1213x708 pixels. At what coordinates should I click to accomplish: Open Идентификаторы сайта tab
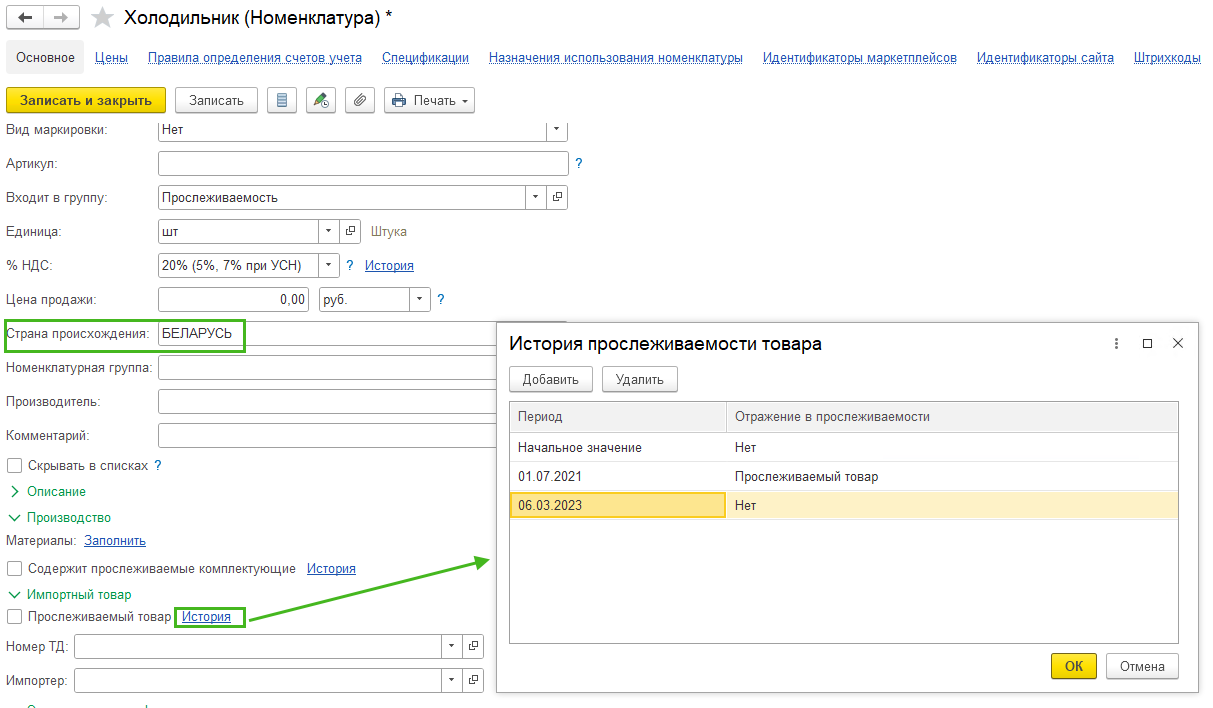pos(1045,57)
